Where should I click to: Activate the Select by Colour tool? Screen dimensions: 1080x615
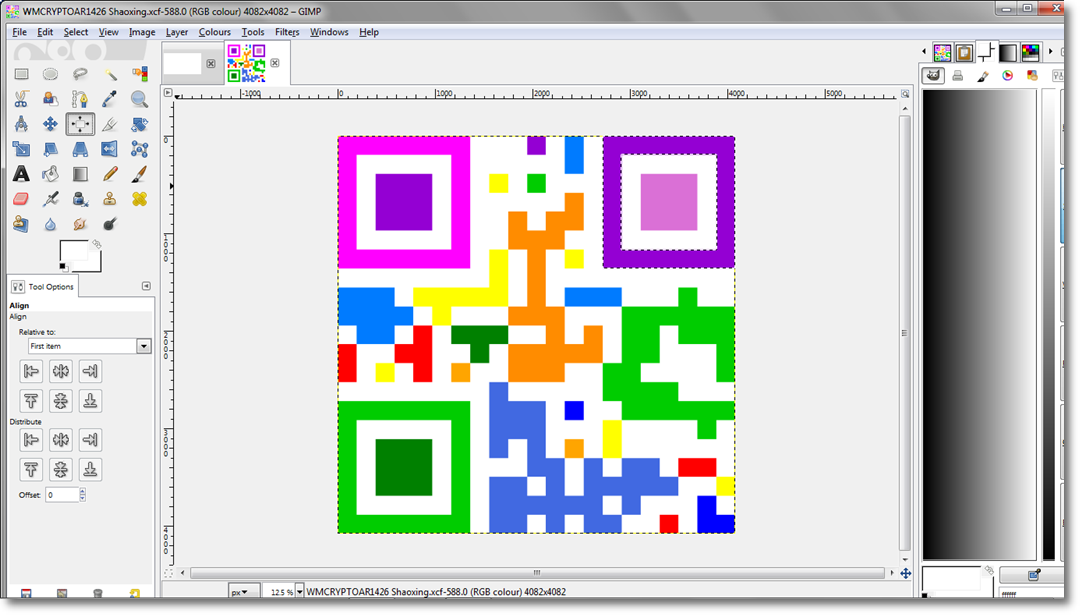tap(140, 74)
